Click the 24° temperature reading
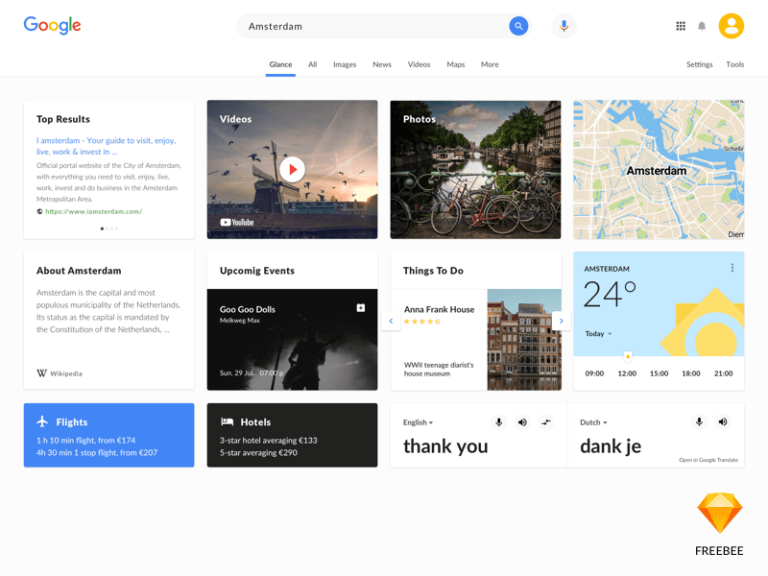Image resolution: width=768 pixels, height=576 pixels. 610,294
